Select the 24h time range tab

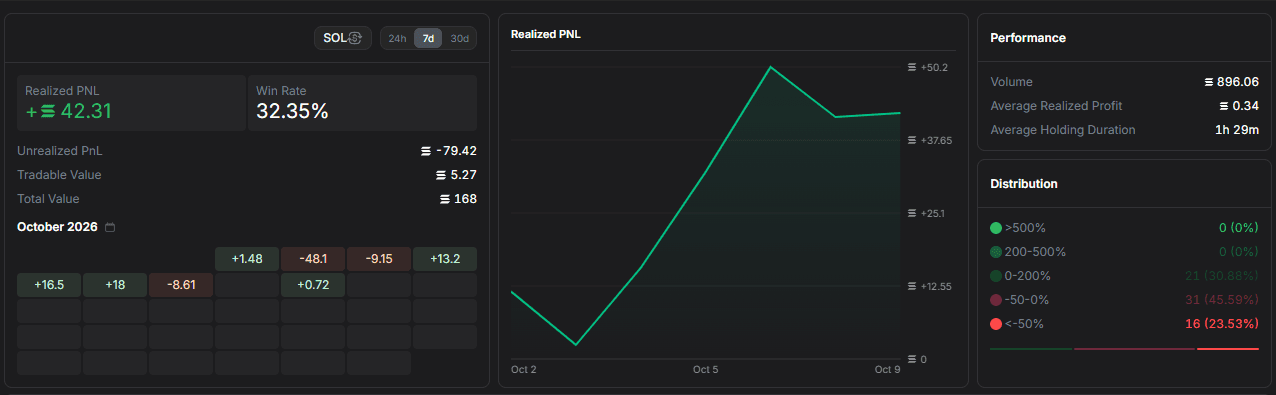click(x=397, y=38)
